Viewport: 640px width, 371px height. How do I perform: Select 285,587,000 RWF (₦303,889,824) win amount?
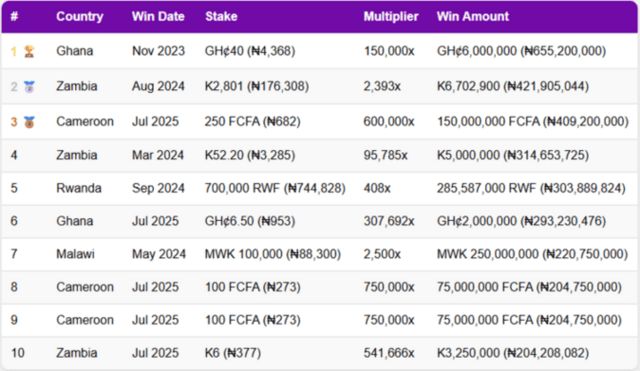(x=531, y=188)
